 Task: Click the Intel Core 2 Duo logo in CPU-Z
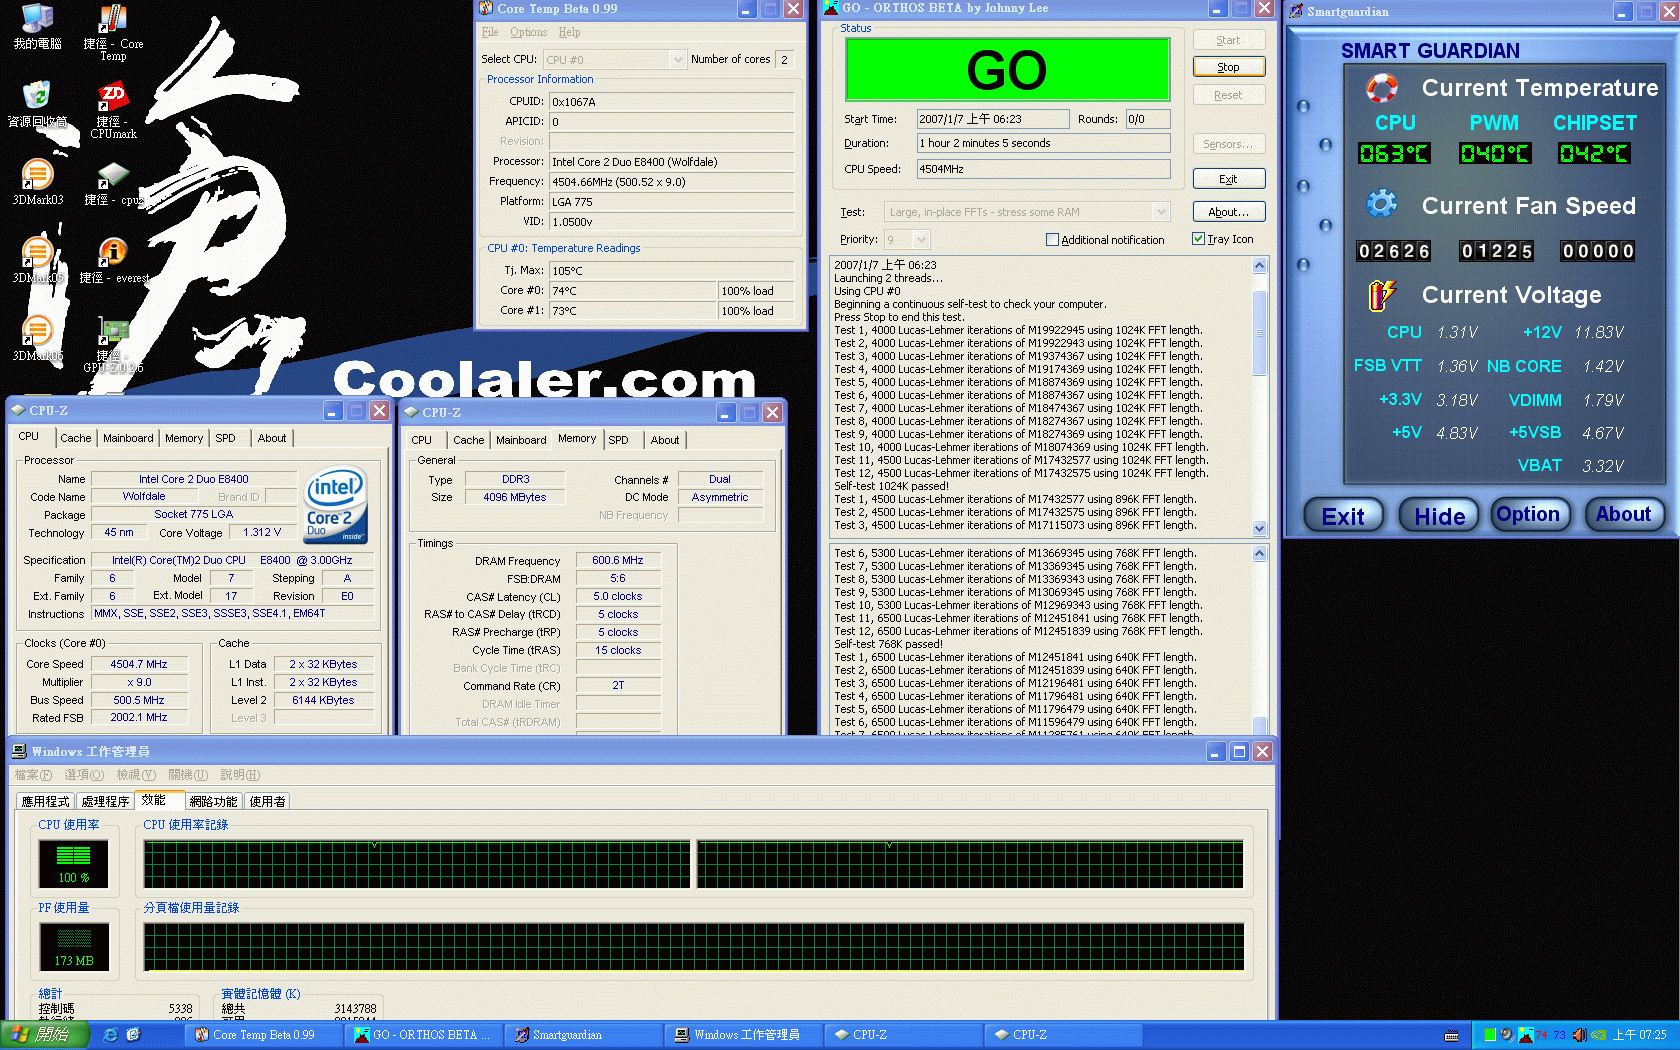335,506
